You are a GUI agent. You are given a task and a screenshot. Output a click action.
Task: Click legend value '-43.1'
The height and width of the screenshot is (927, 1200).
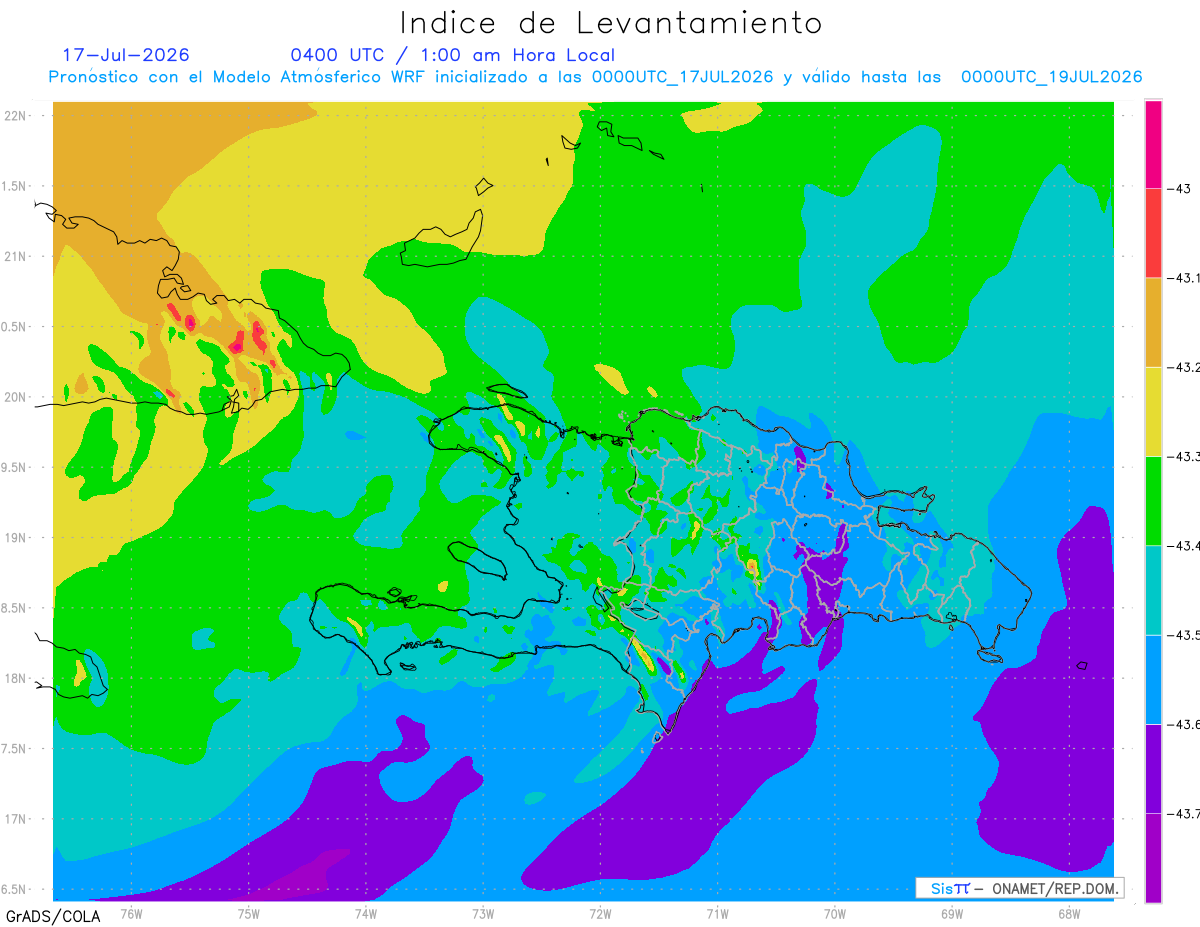1186,277
